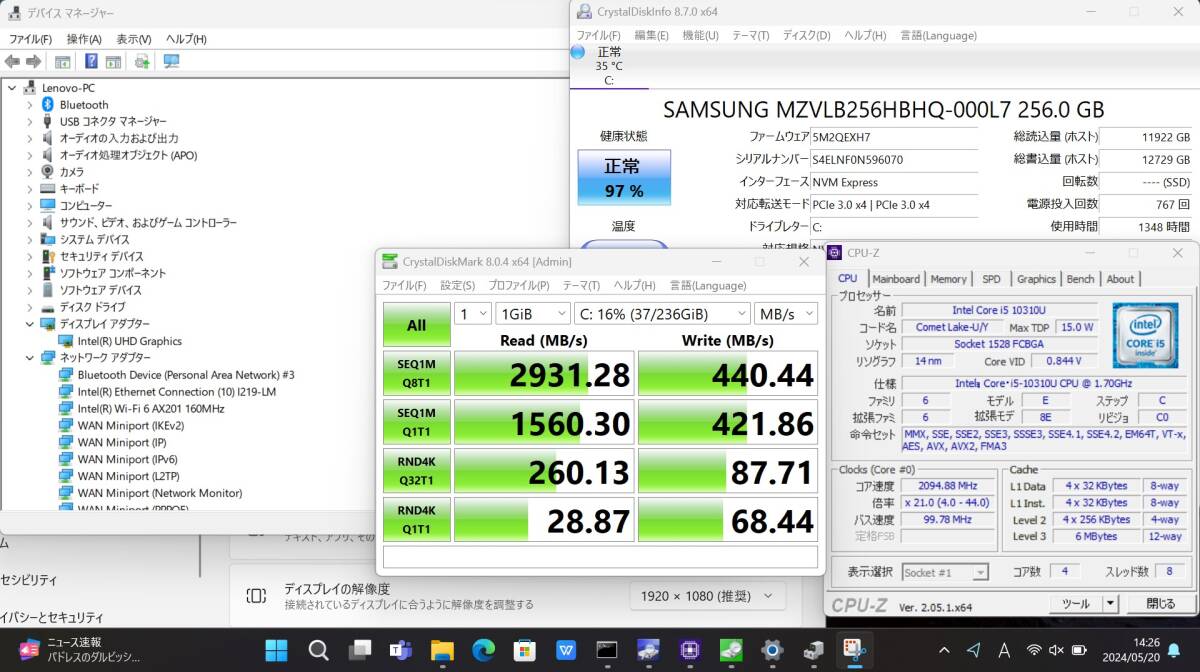Expand the Bluetooth category in Device Manager
The image size is (1200, 672).
31,105
